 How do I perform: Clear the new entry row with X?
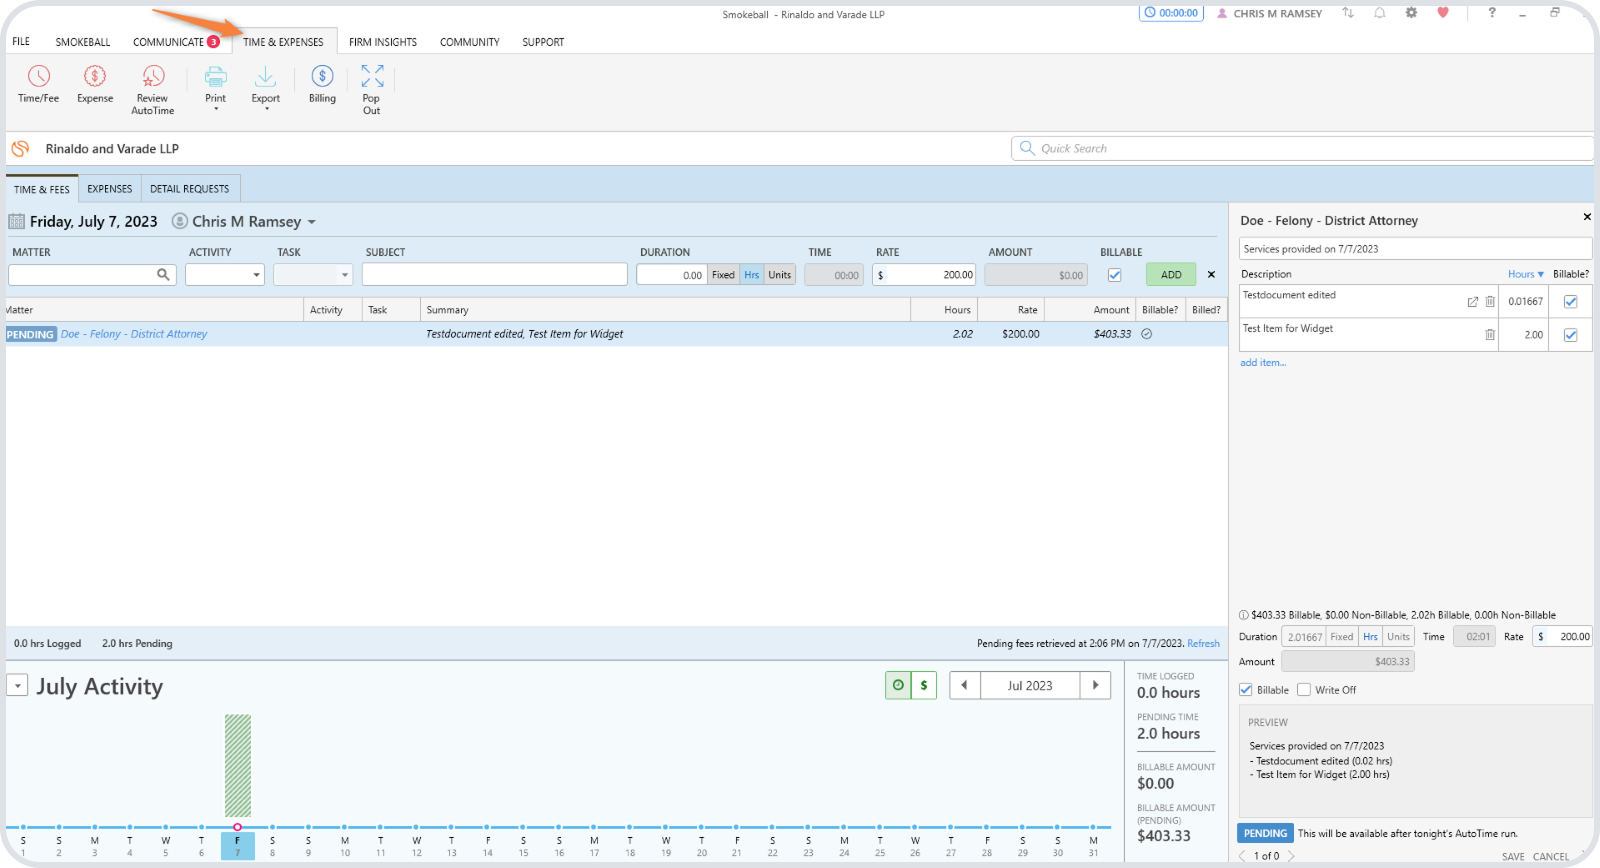[x=1211, y=274]
